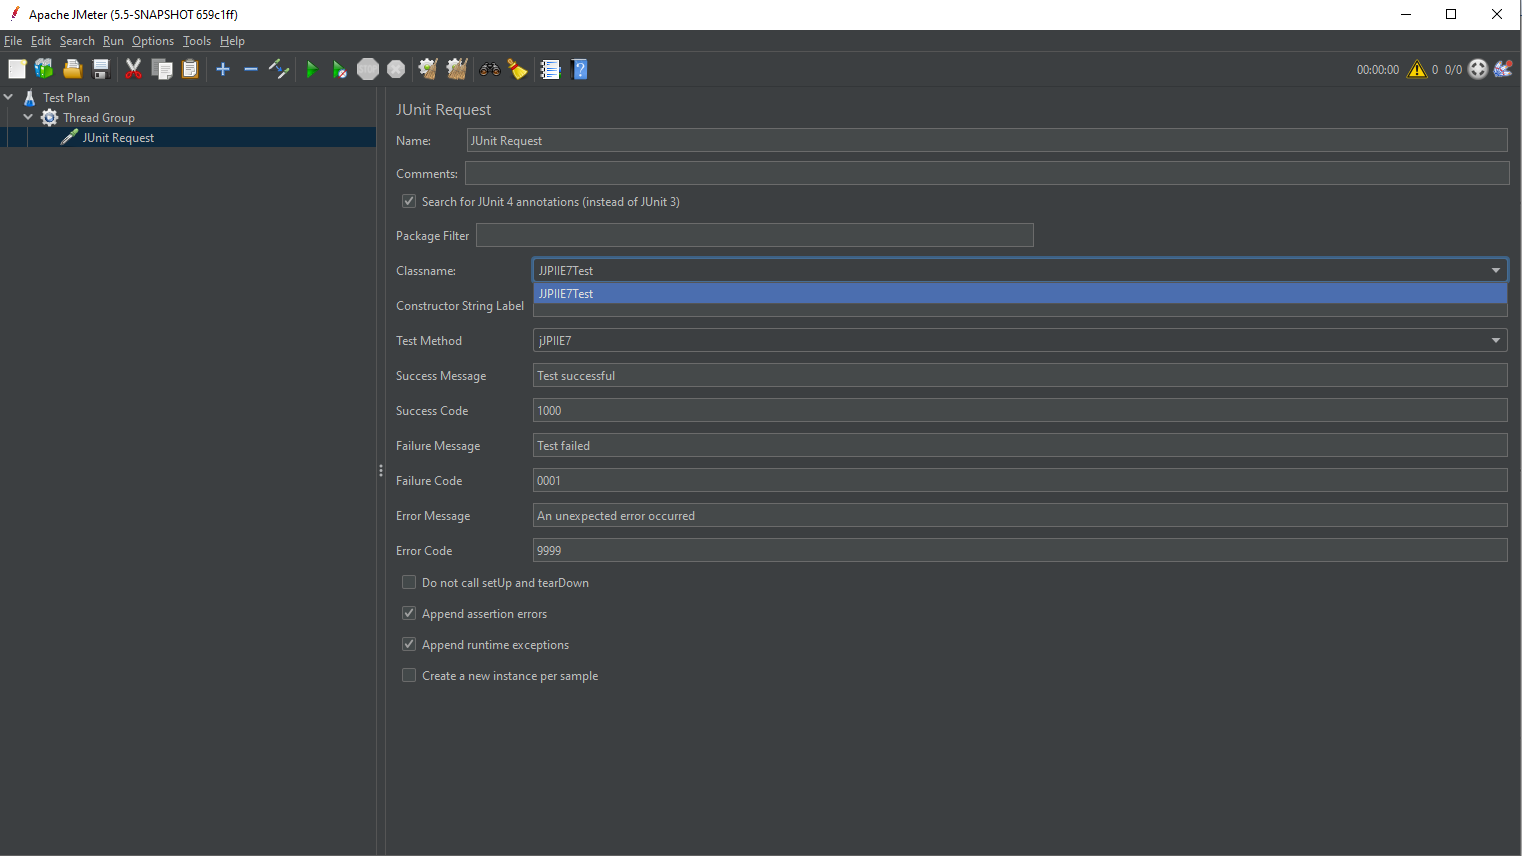Uncheck Append runtime exceptions
The width and height of the screenshot is (1522, 856).
coord(409,644)
